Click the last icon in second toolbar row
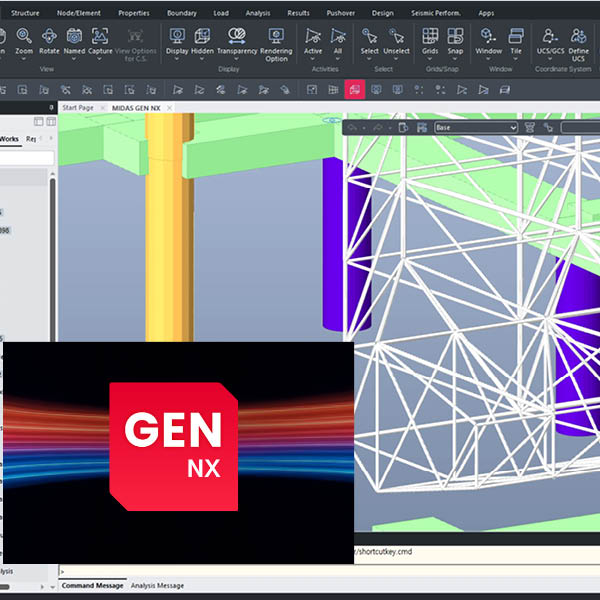This screenshot has width=600, height=600. pos(505,90)
